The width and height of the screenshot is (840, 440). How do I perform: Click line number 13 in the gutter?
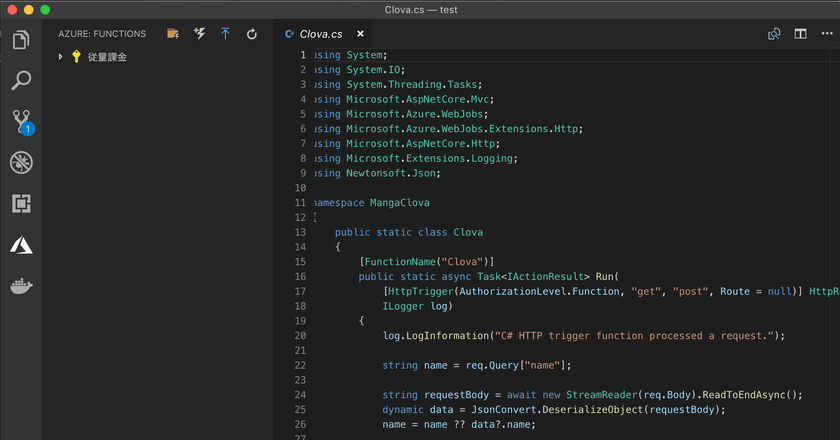click(x=302, y=232)
